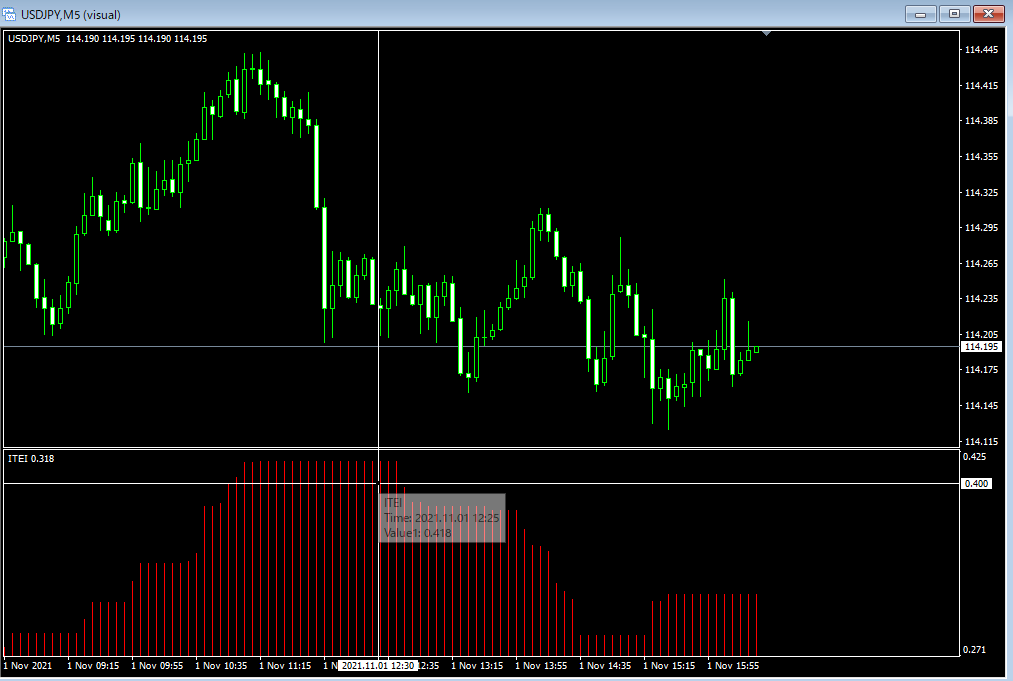Minimize the USDJPY chart window
This screenshot has width=1013, height=681.
(920, 13)
